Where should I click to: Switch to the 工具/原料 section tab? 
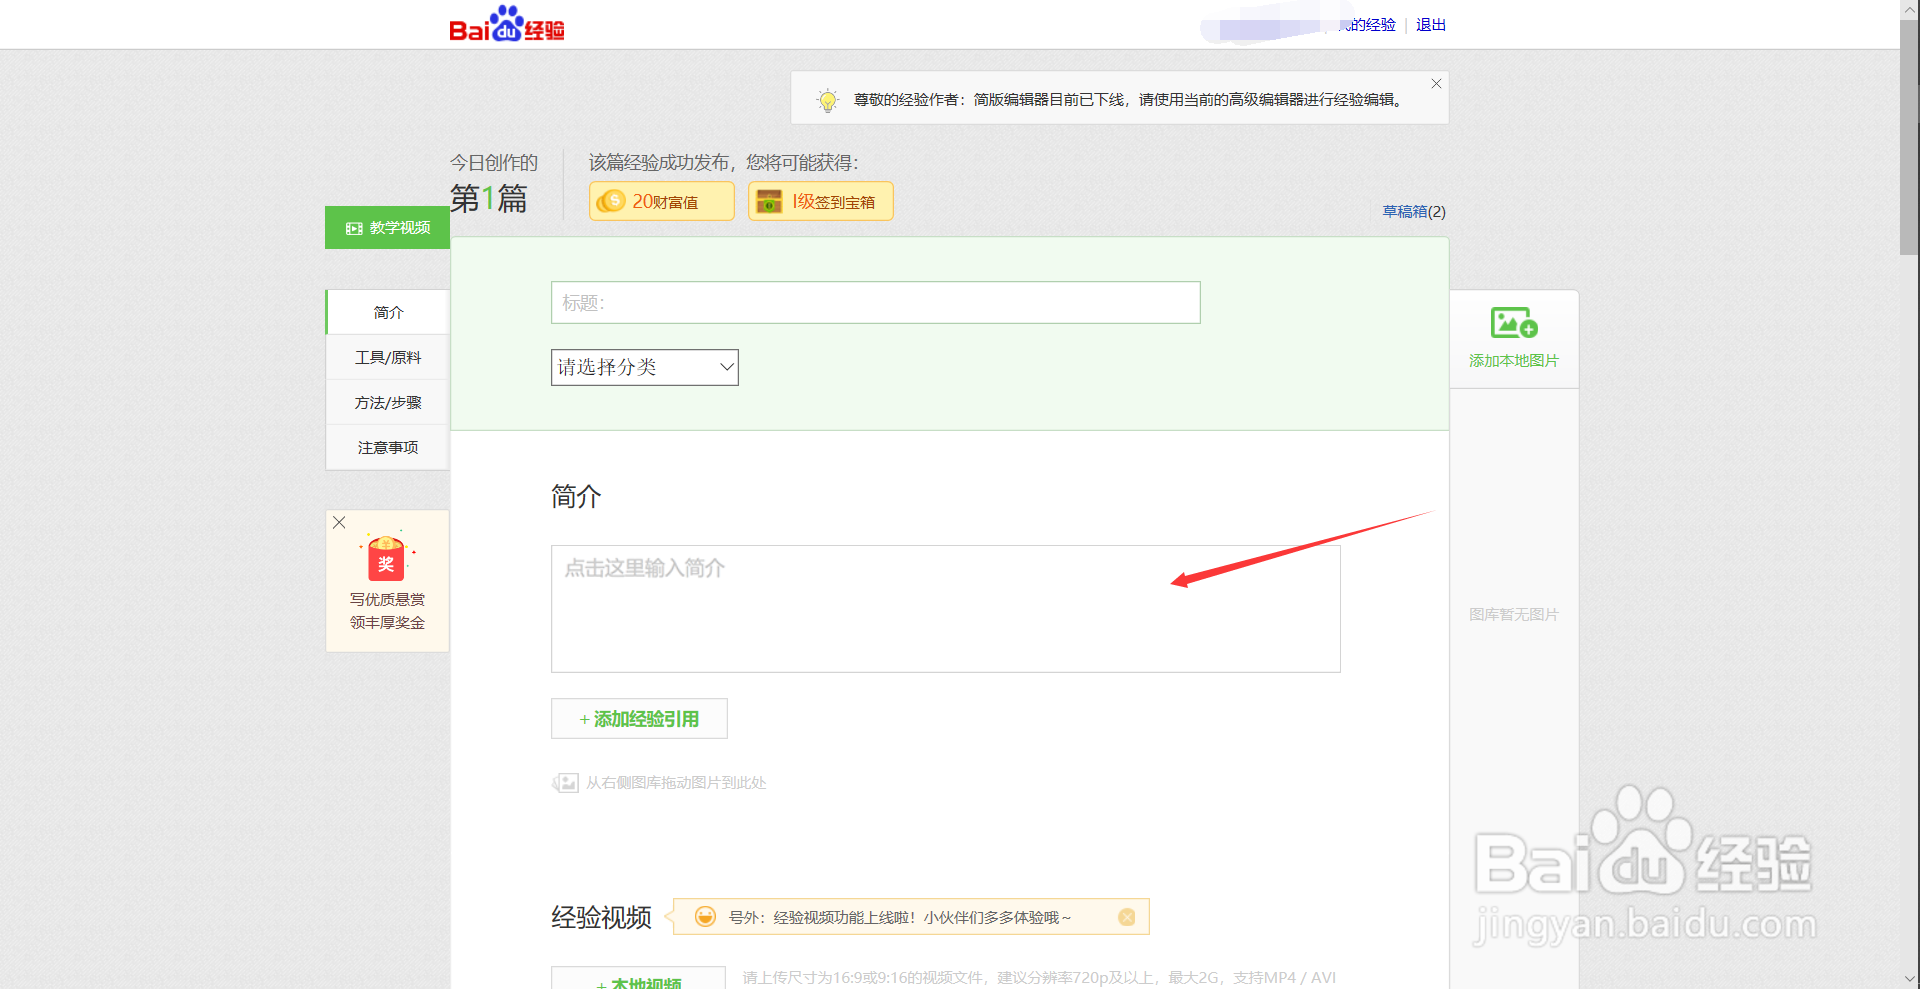[387, 357]
